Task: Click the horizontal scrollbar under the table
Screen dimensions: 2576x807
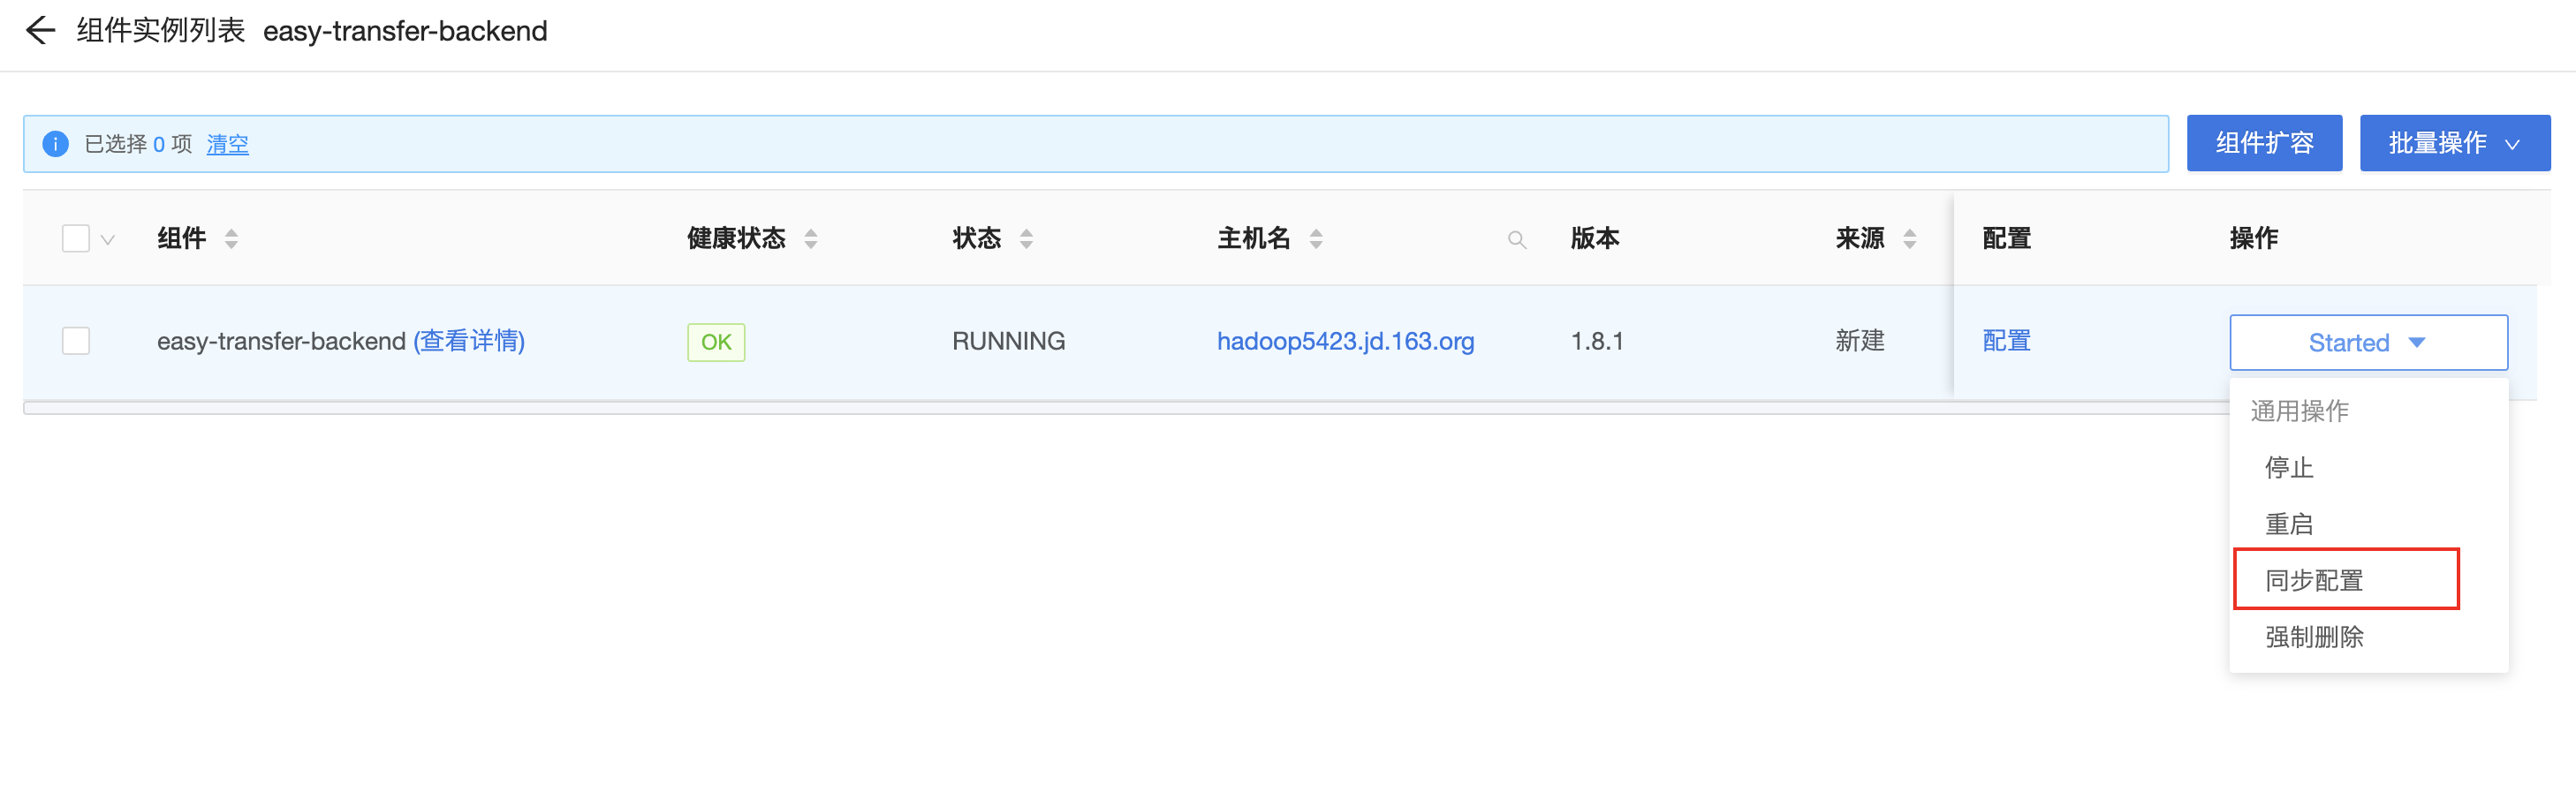Action: (1126, 408)
